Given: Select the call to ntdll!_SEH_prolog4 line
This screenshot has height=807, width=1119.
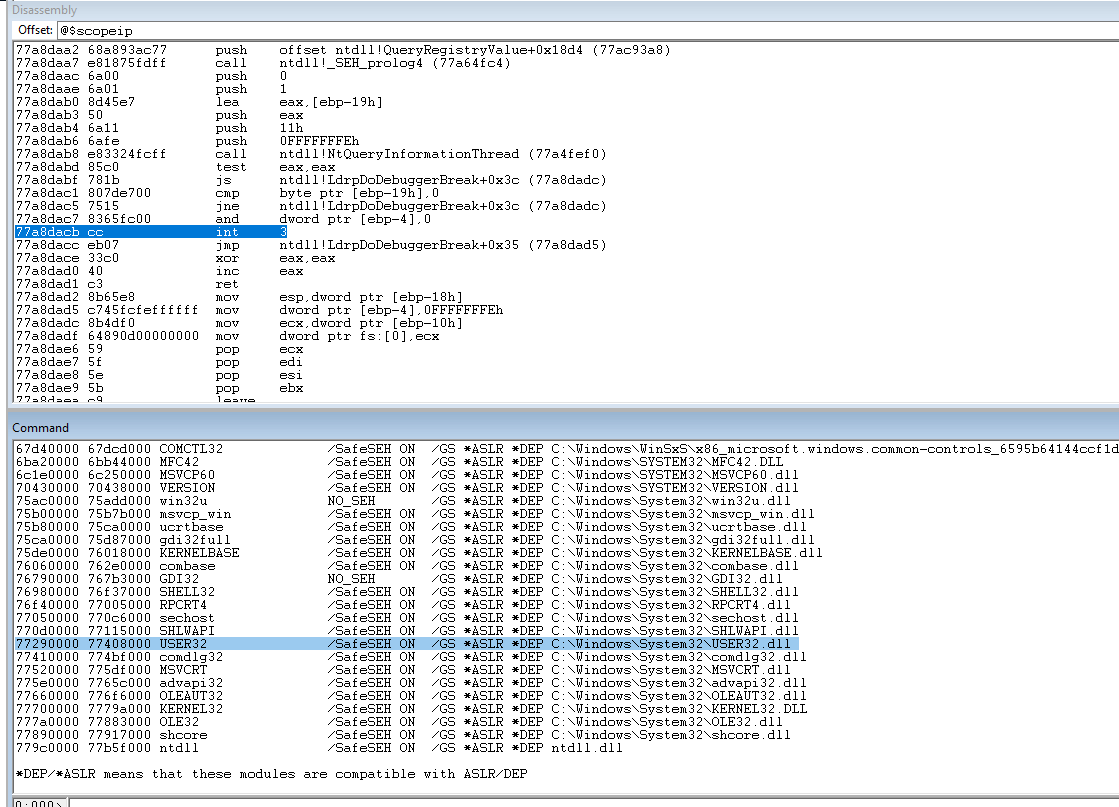Looking at the screenshot, I should 380,63.
